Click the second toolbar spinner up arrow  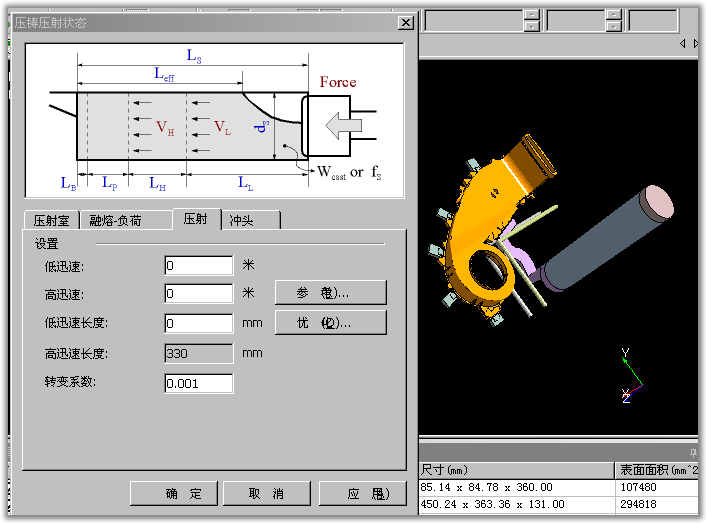coord(613,15)
